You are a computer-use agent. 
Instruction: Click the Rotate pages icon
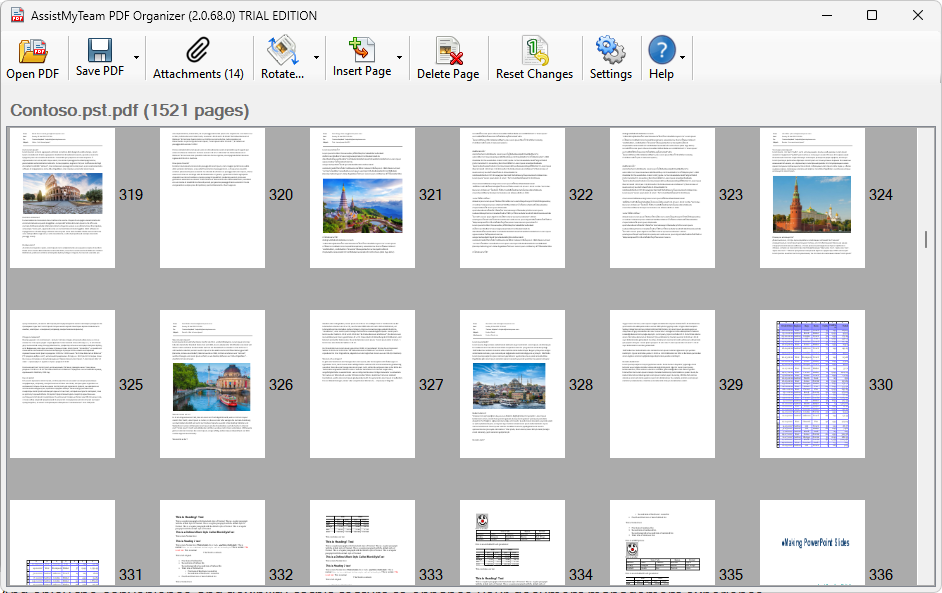click(282, 51)
